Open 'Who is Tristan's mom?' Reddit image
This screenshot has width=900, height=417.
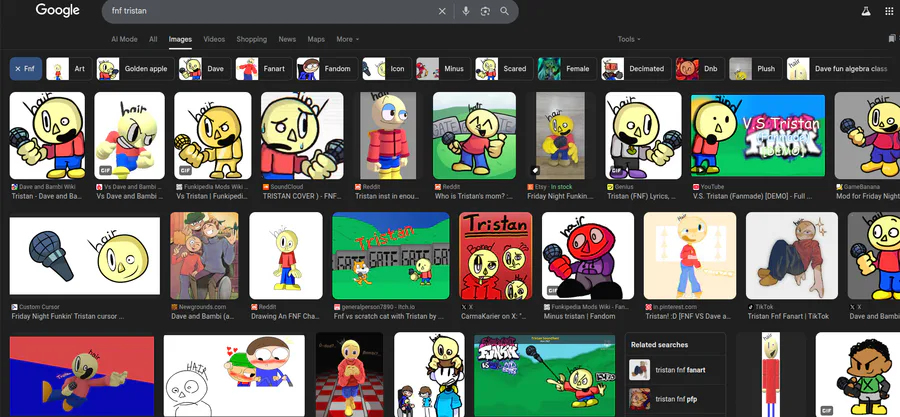point(474,135)
